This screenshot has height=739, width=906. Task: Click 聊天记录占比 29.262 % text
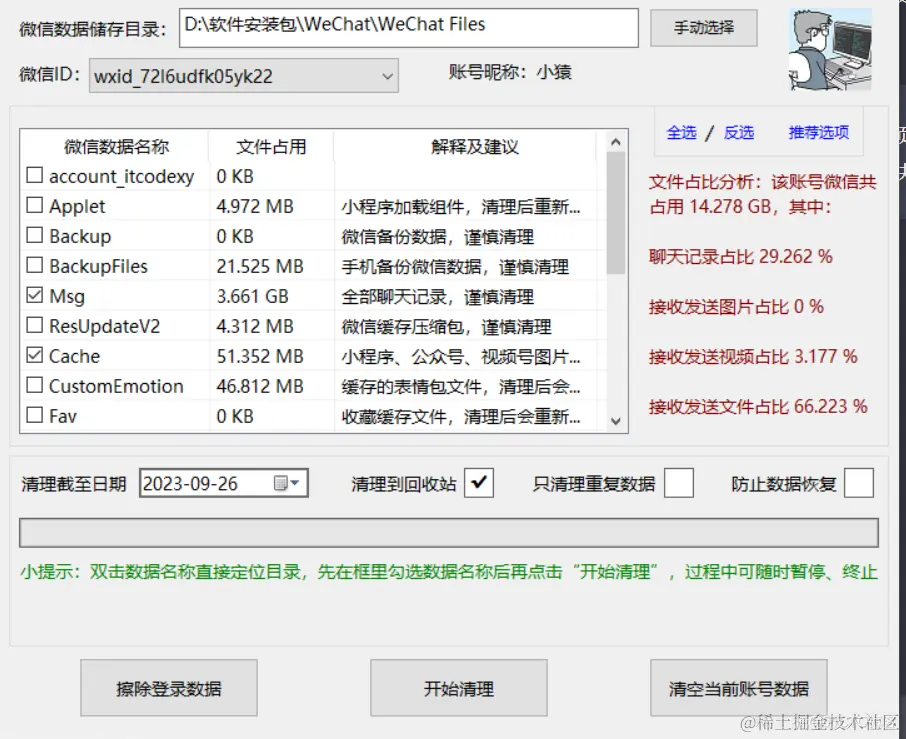(740, 257)
